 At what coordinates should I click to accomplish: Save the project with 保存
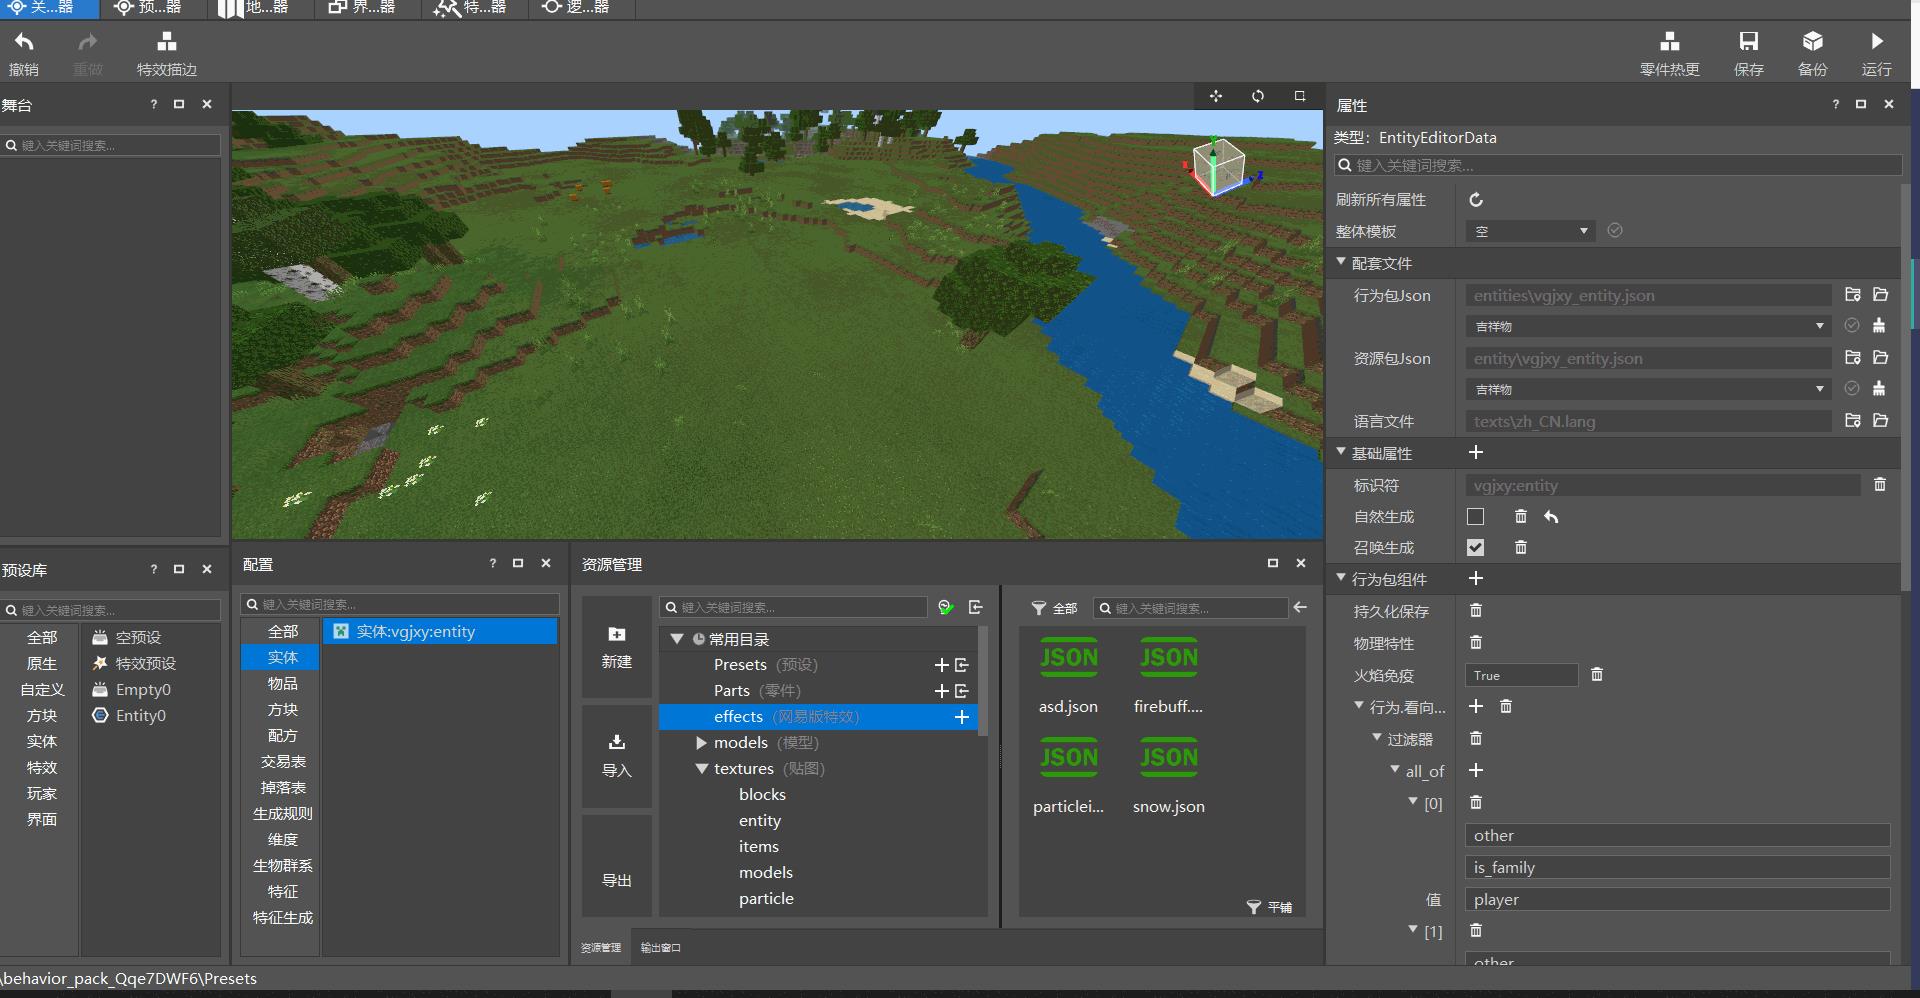coord(1748,53)
